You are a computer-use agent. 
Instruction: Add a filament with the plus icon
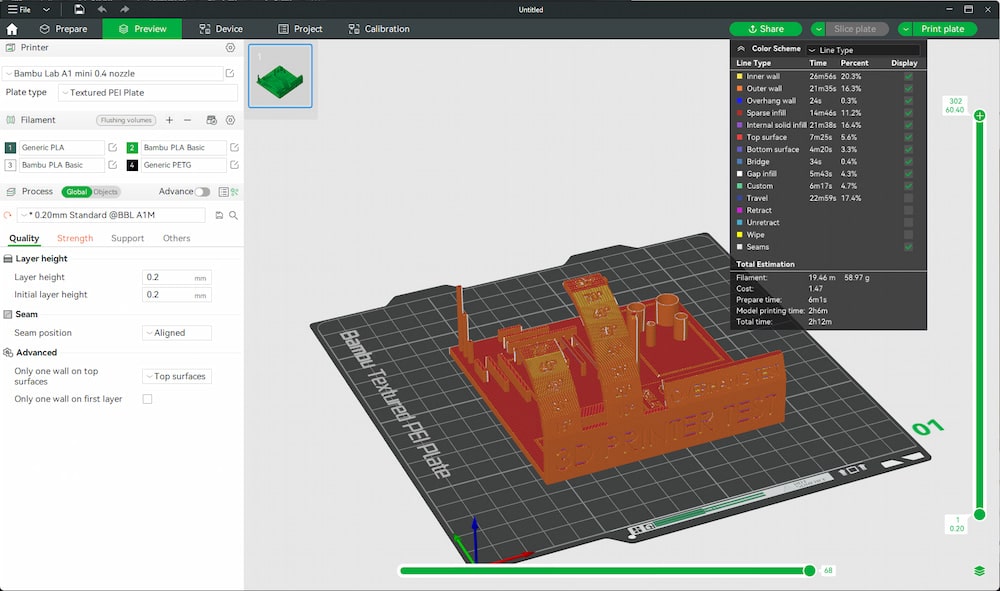[x=169, y=120]
